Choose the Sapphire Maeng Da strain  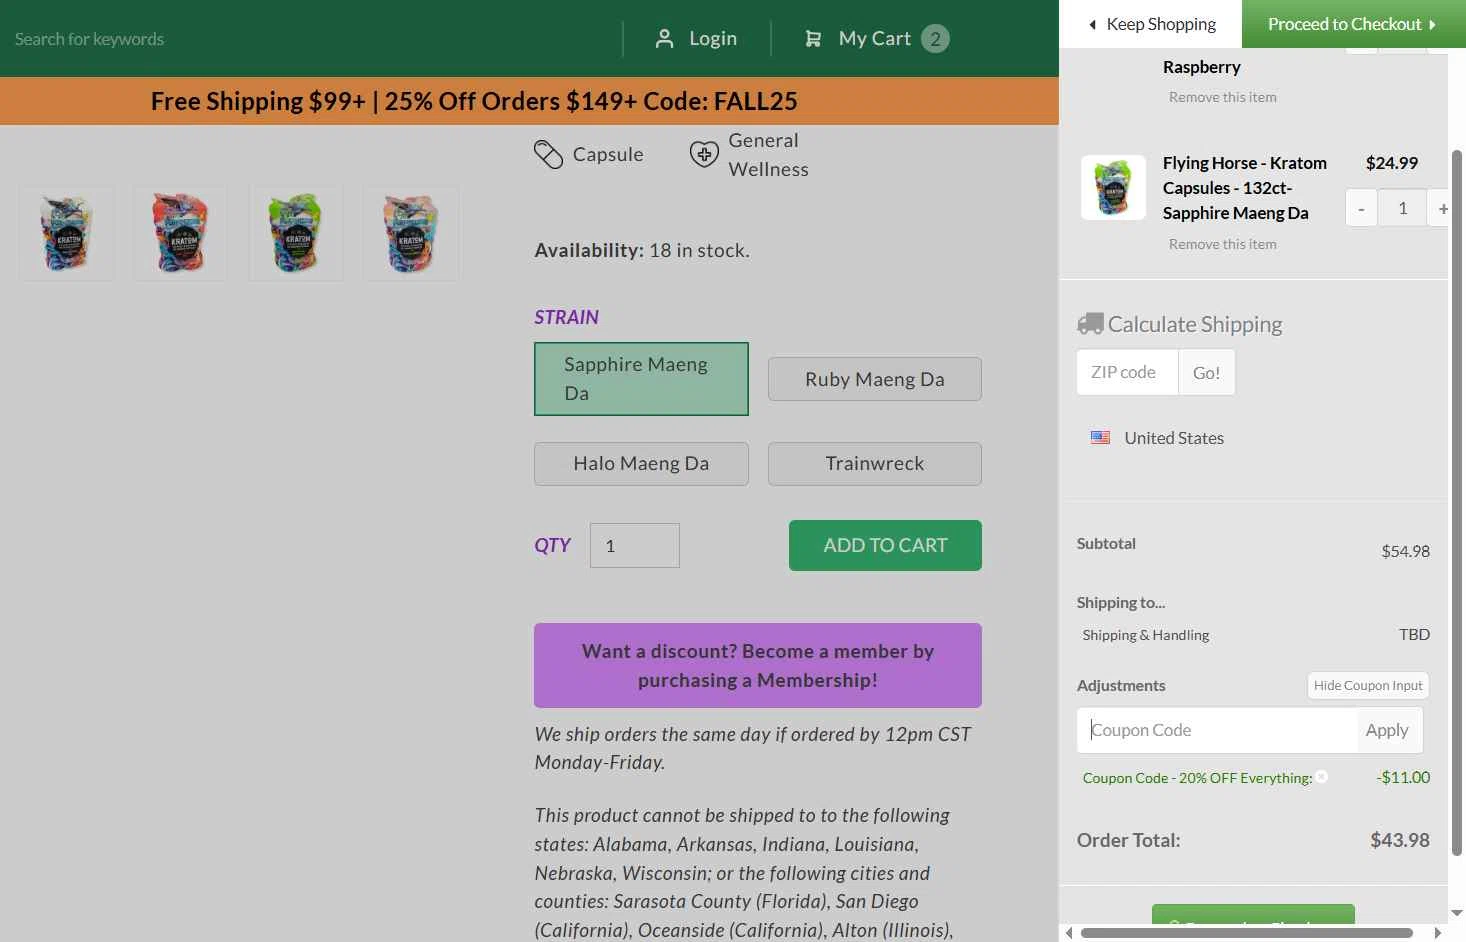(641, 379)
